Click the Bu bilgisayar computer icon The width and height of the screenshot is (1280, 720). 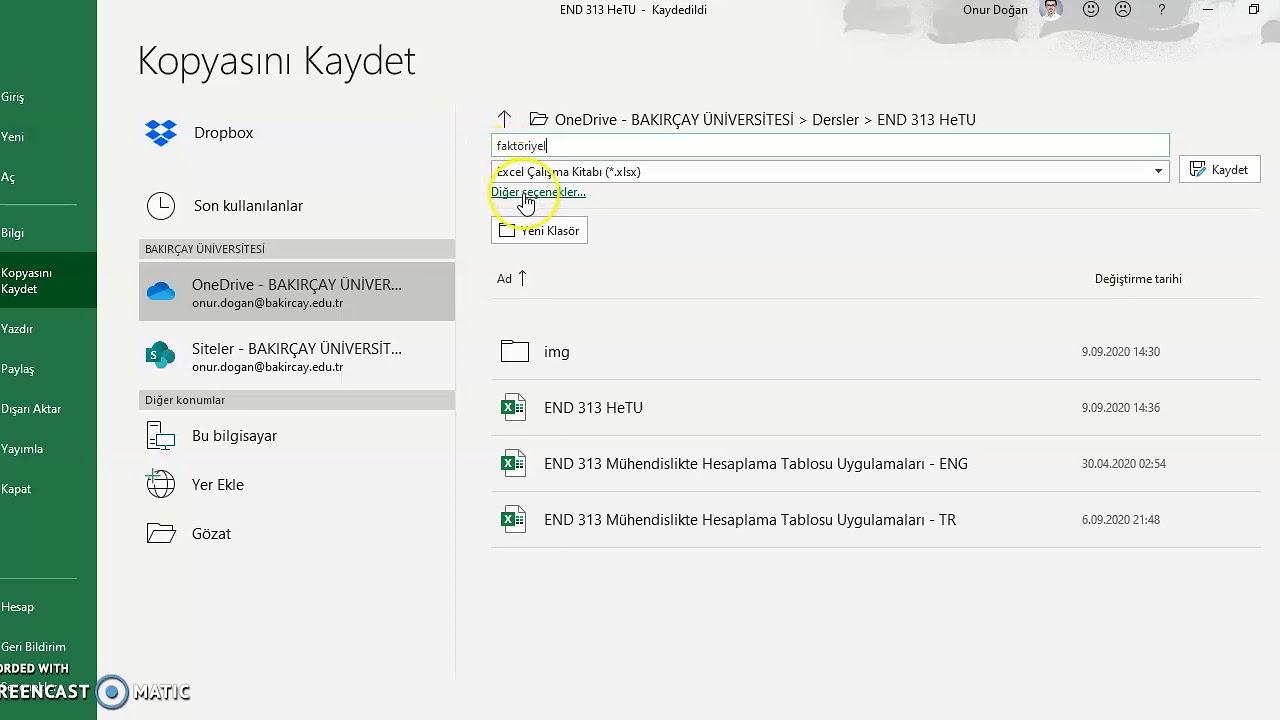pos(161,436)
